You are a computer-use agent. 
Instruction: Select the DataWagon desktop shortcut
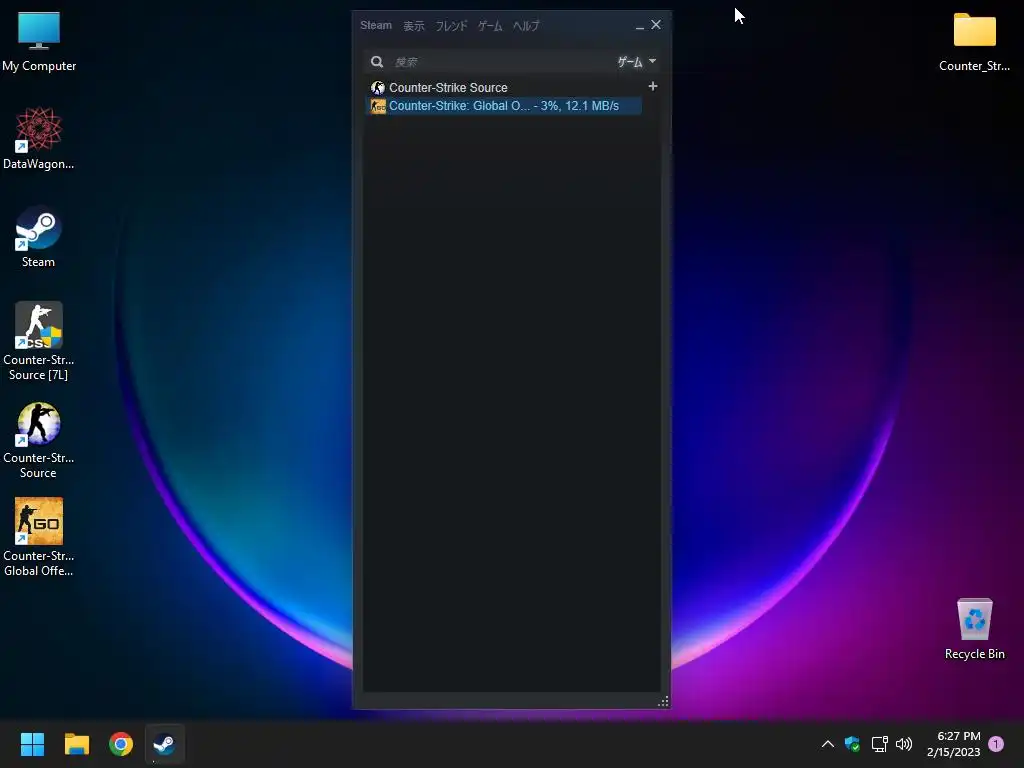(39, 139)
